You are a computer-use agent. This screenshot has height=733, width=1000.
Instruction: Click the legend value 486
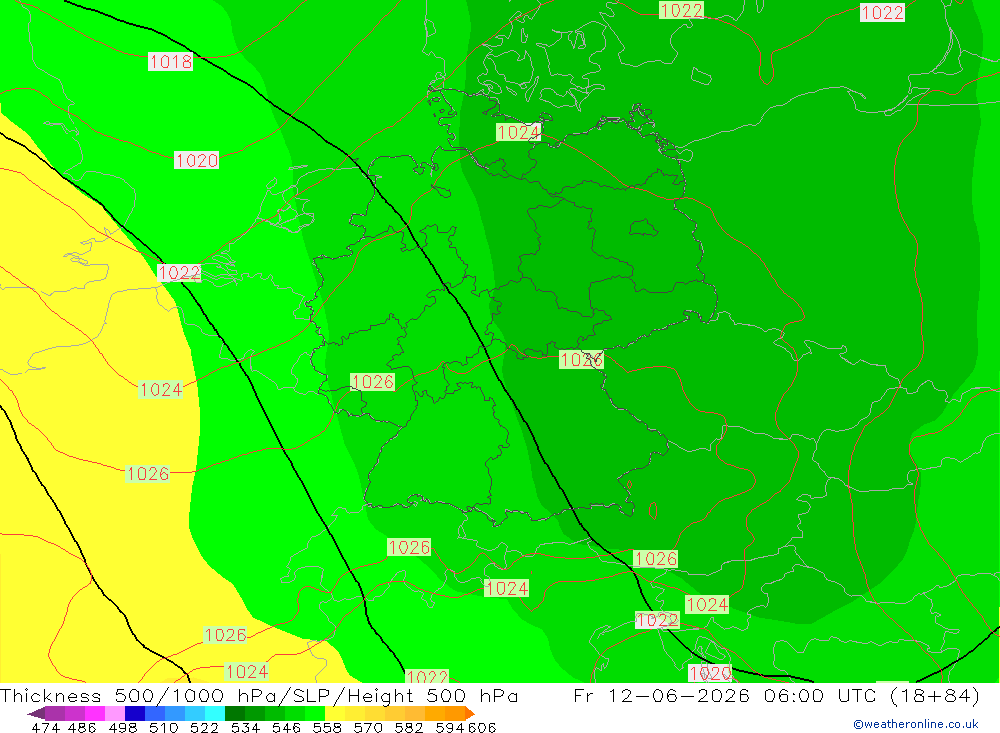coord(82,727)
